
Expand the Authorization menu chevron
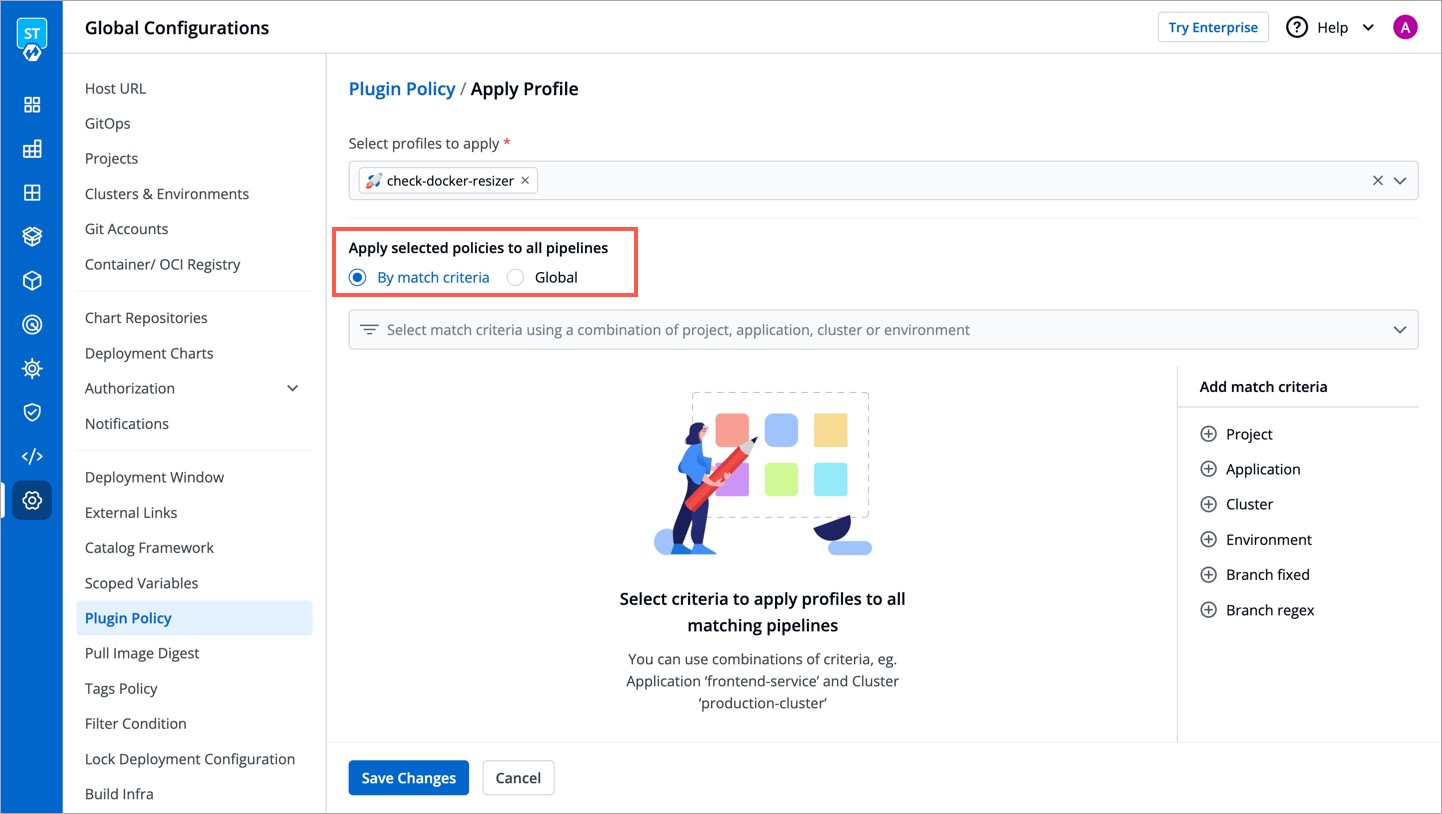tap(293, 388)
